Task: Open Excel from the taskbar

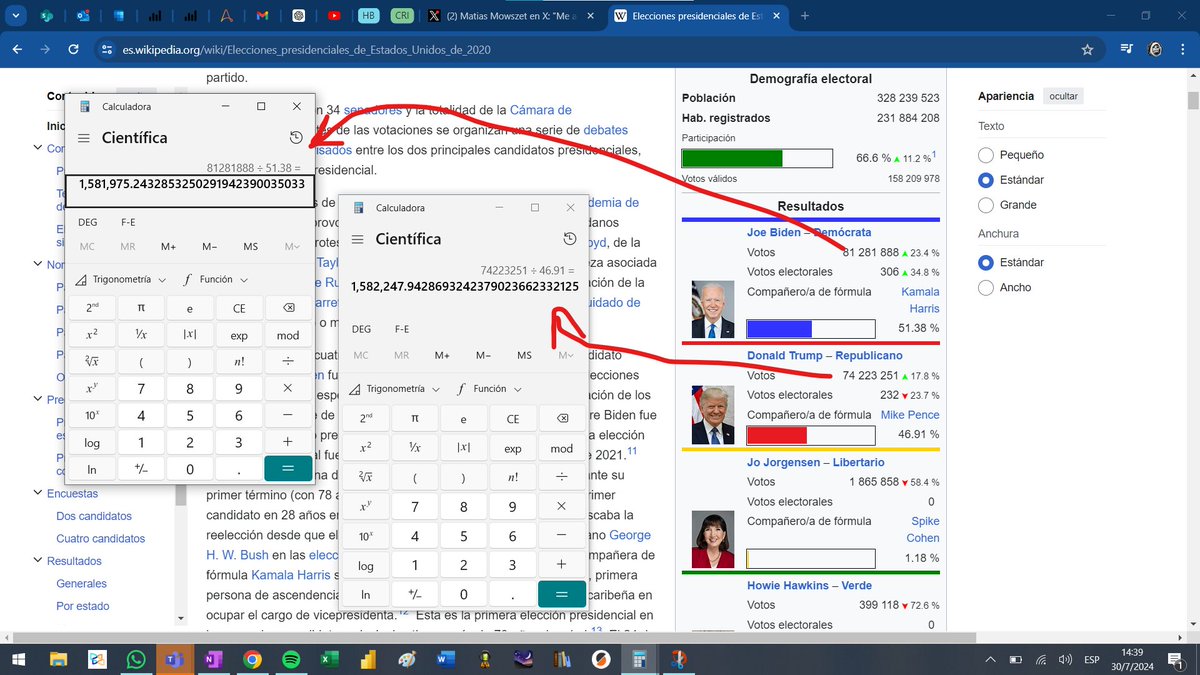Action: [329, 659]
